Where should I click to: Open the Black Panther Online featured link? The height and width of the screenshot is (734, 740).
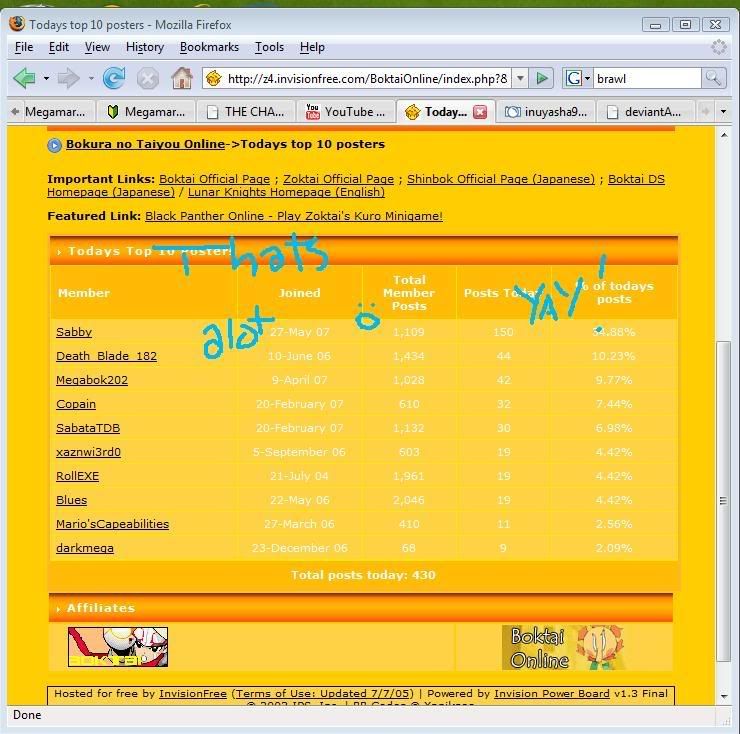click(294, 216)
